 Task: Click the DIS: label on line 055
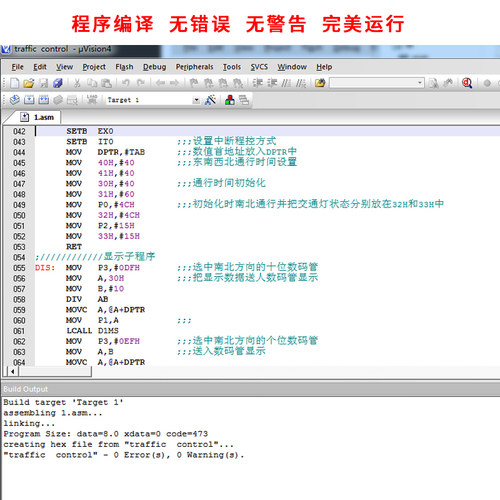(45, 268)
